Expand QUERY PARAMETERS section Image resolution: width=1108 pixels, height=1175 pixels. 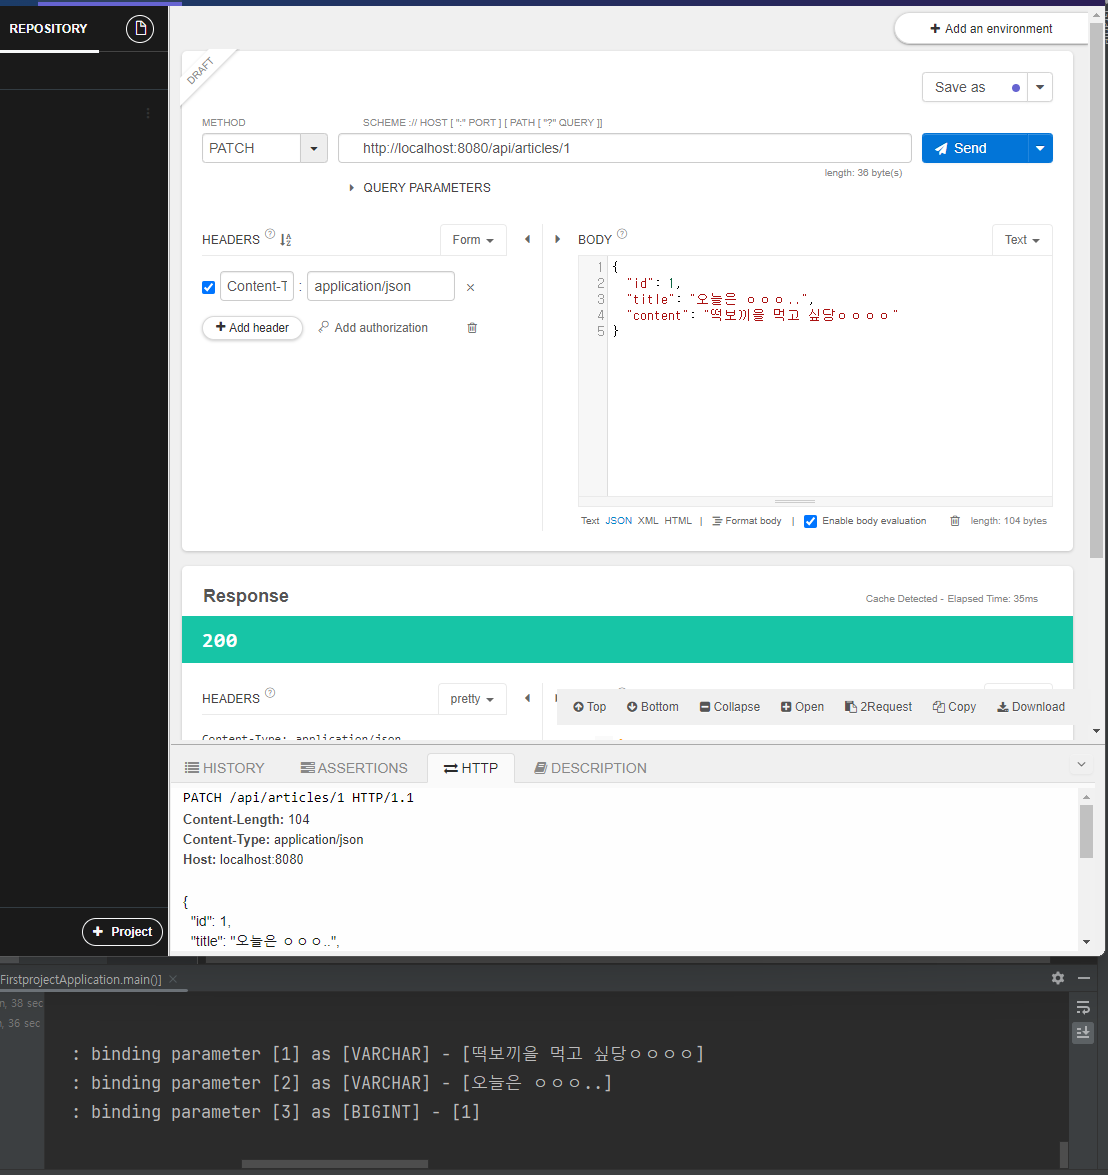(420, 188)
